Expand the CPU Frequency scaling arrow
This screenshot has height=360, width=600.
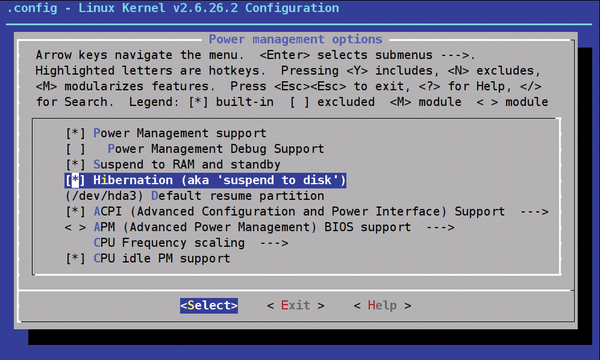(x=274, y=243)
